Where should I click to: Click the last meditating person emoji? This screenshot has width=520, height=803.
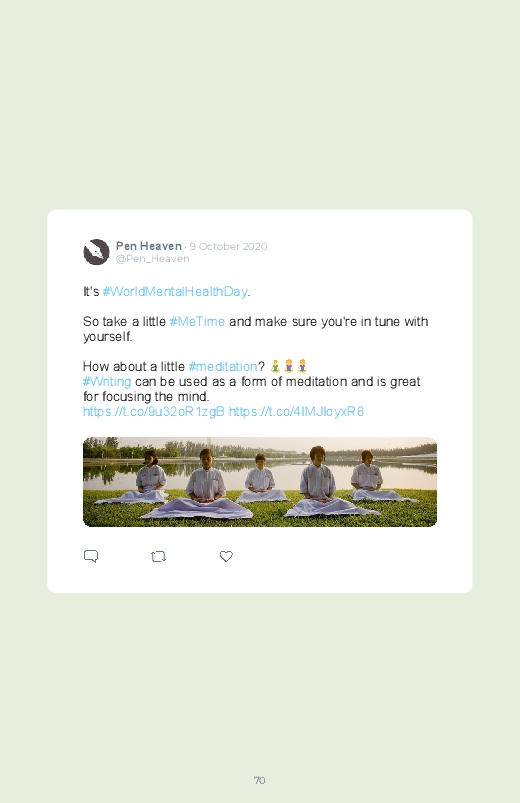[x=302, y=366]
